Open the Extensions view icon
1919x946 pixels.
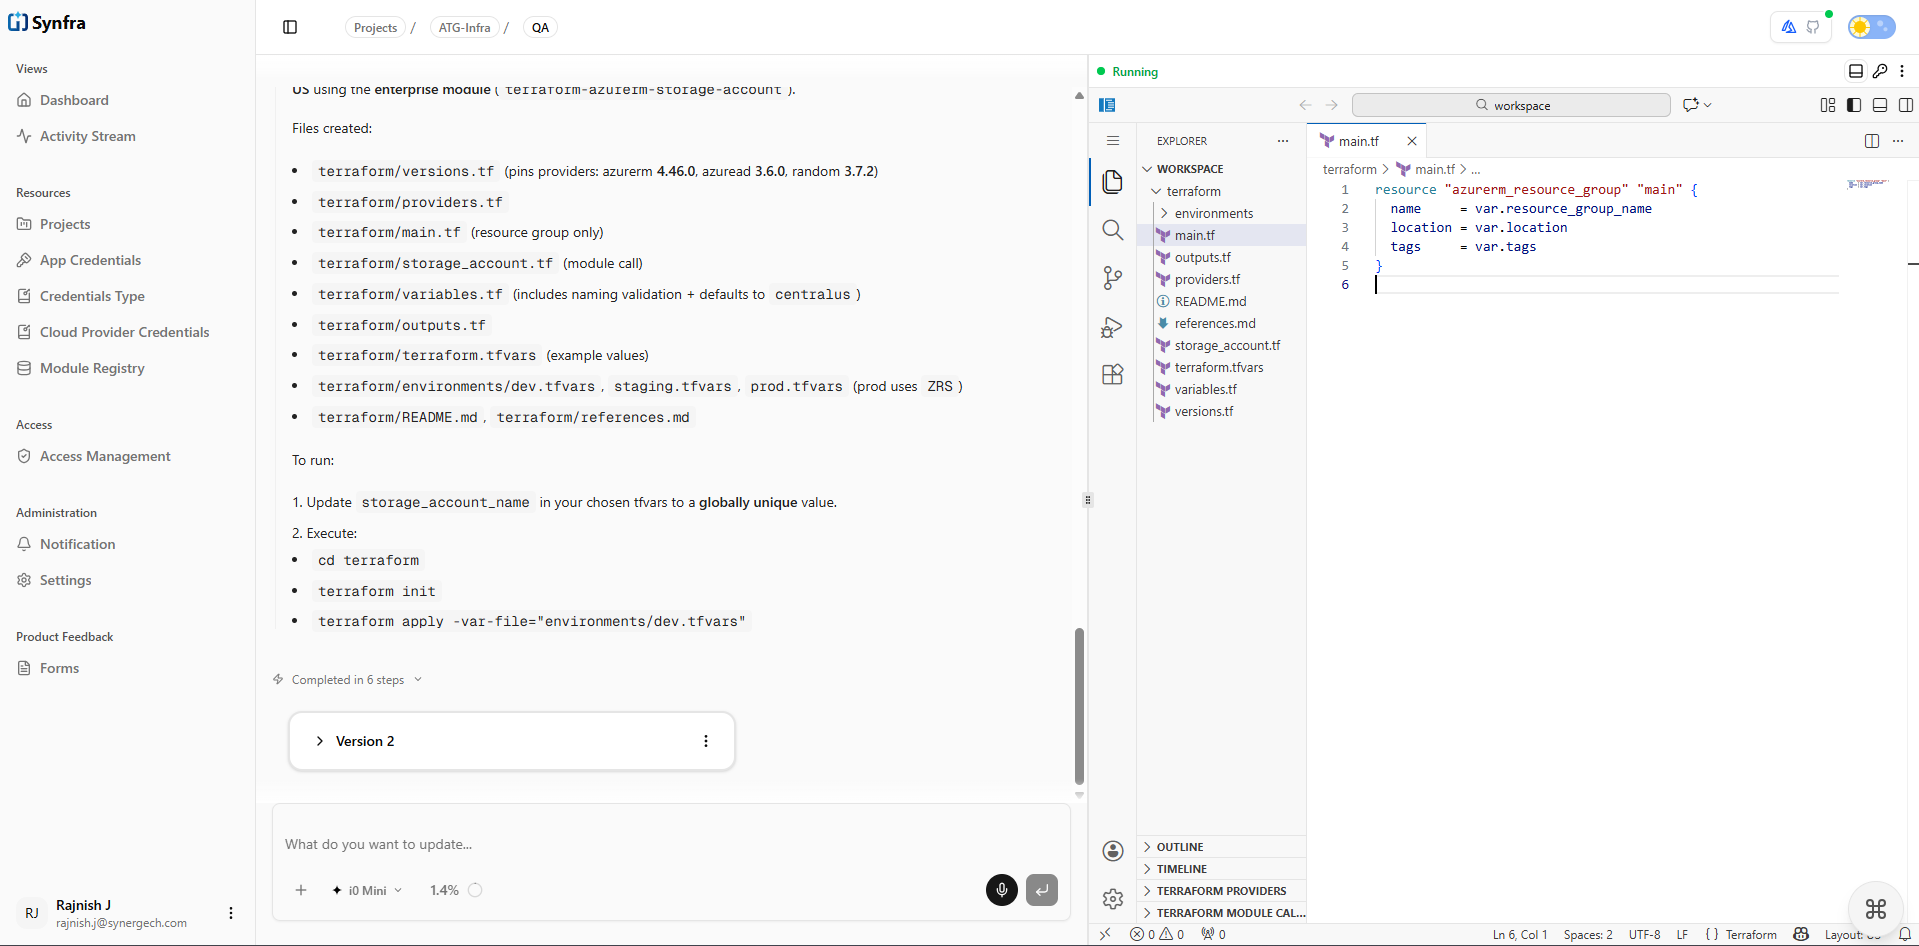coord(1112,375)
